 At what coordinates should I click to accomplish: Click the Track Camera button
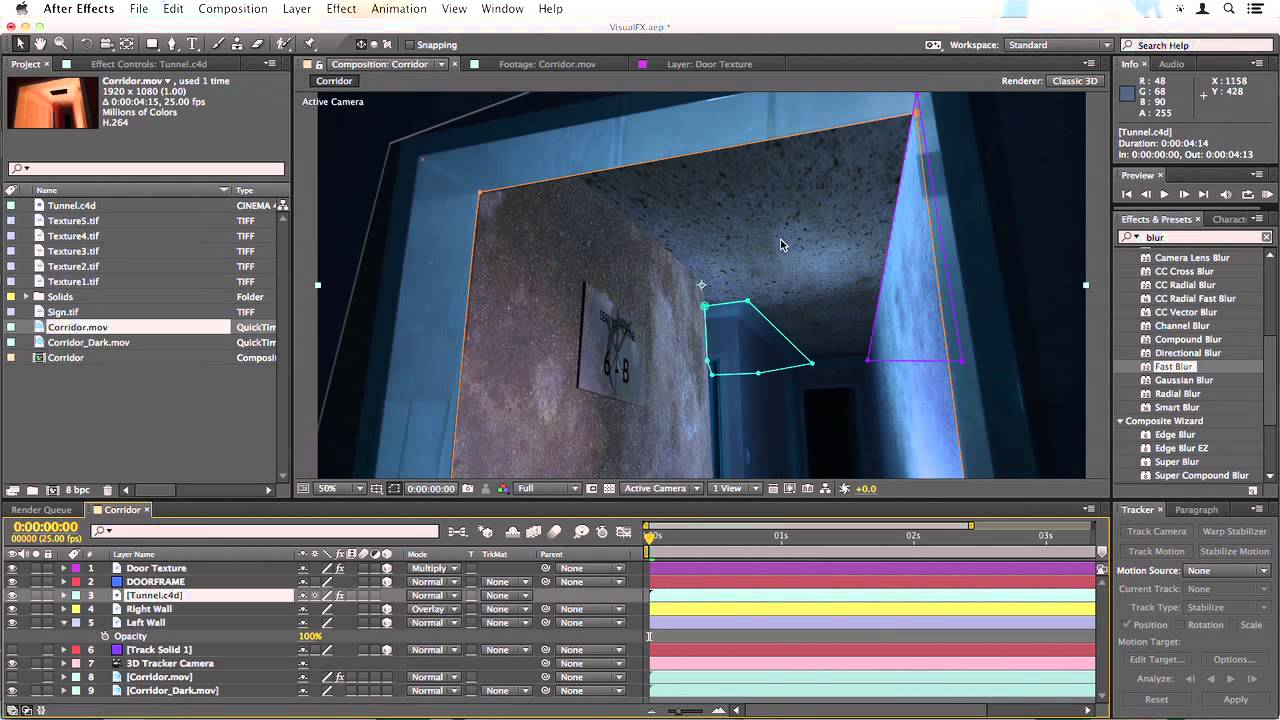pyautogui.click(x=1156, y=532)
